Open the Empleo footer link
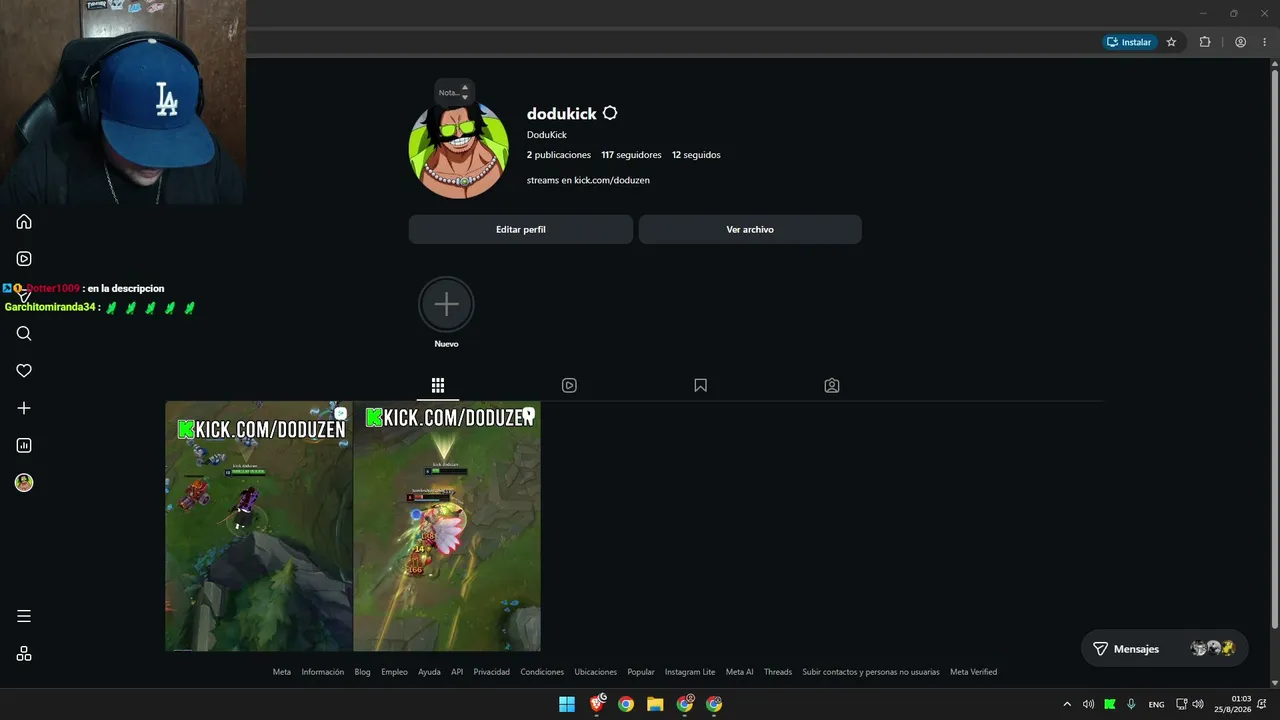This screenshot has width=1280, height=720. click(394, 672)
